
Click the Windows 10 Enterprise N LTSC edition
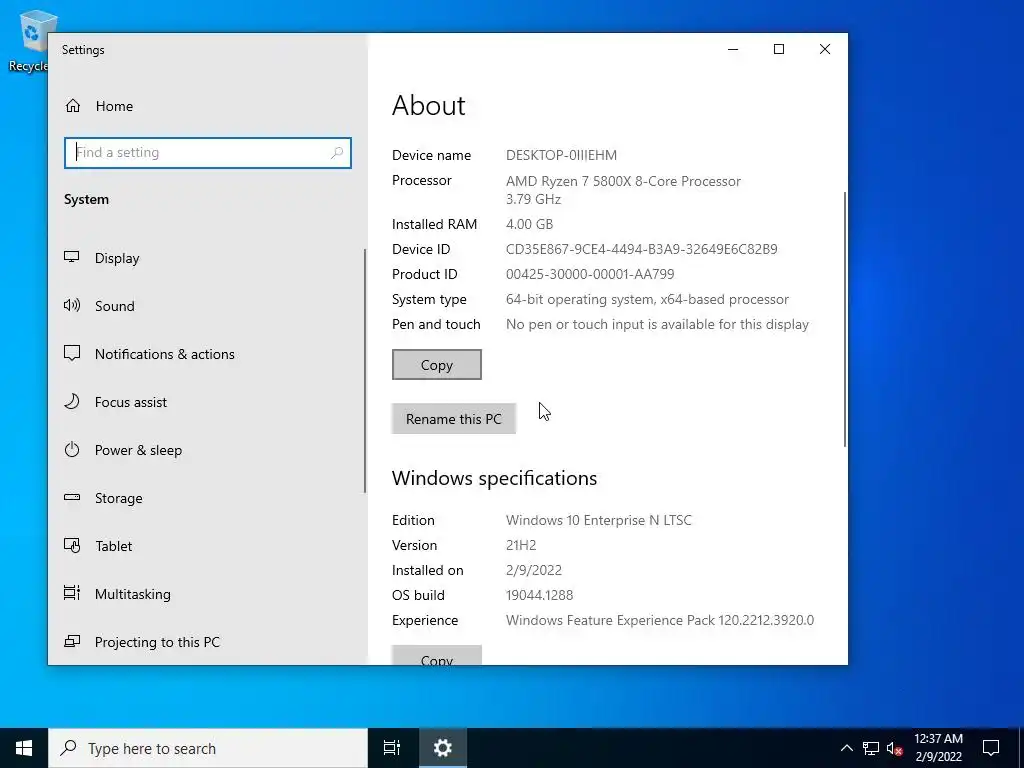click(x=599, y=520)
